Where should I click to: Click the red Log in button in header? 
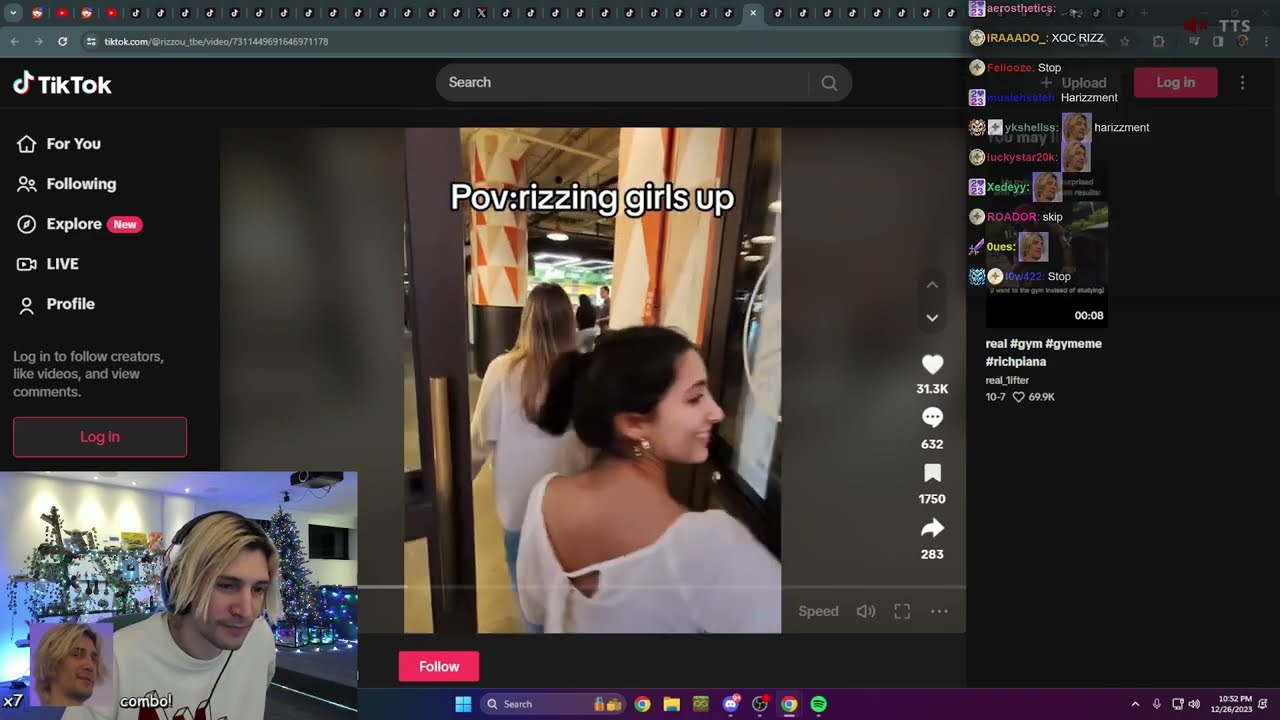1176,83
